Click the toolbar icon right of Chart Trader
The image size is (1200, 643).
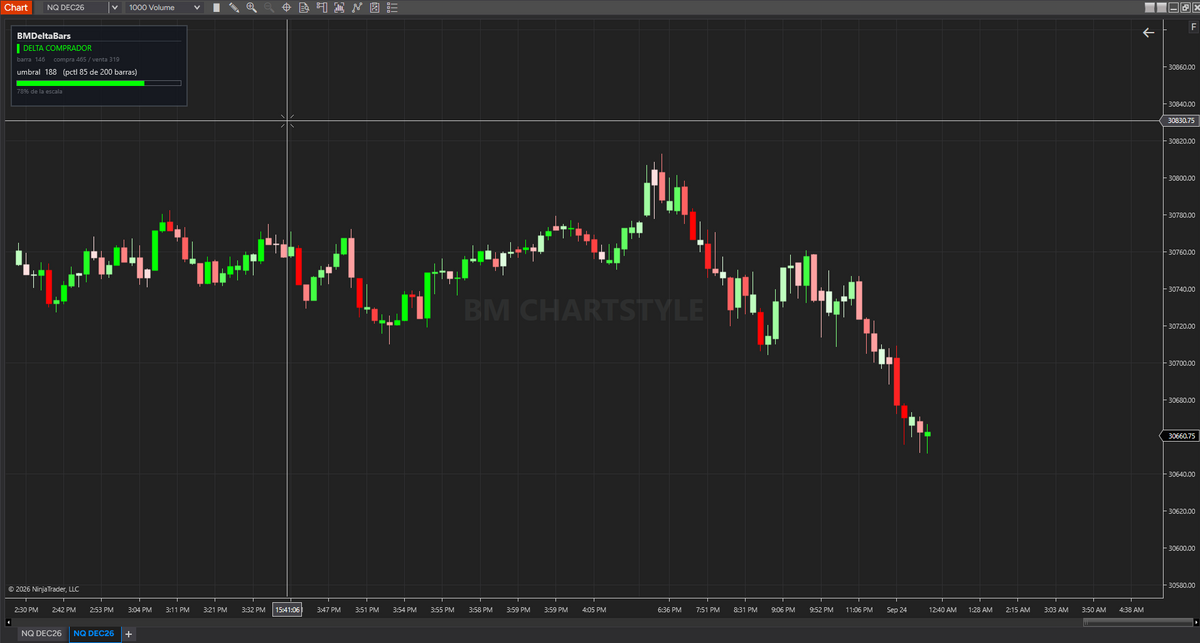tap(339, 7)
